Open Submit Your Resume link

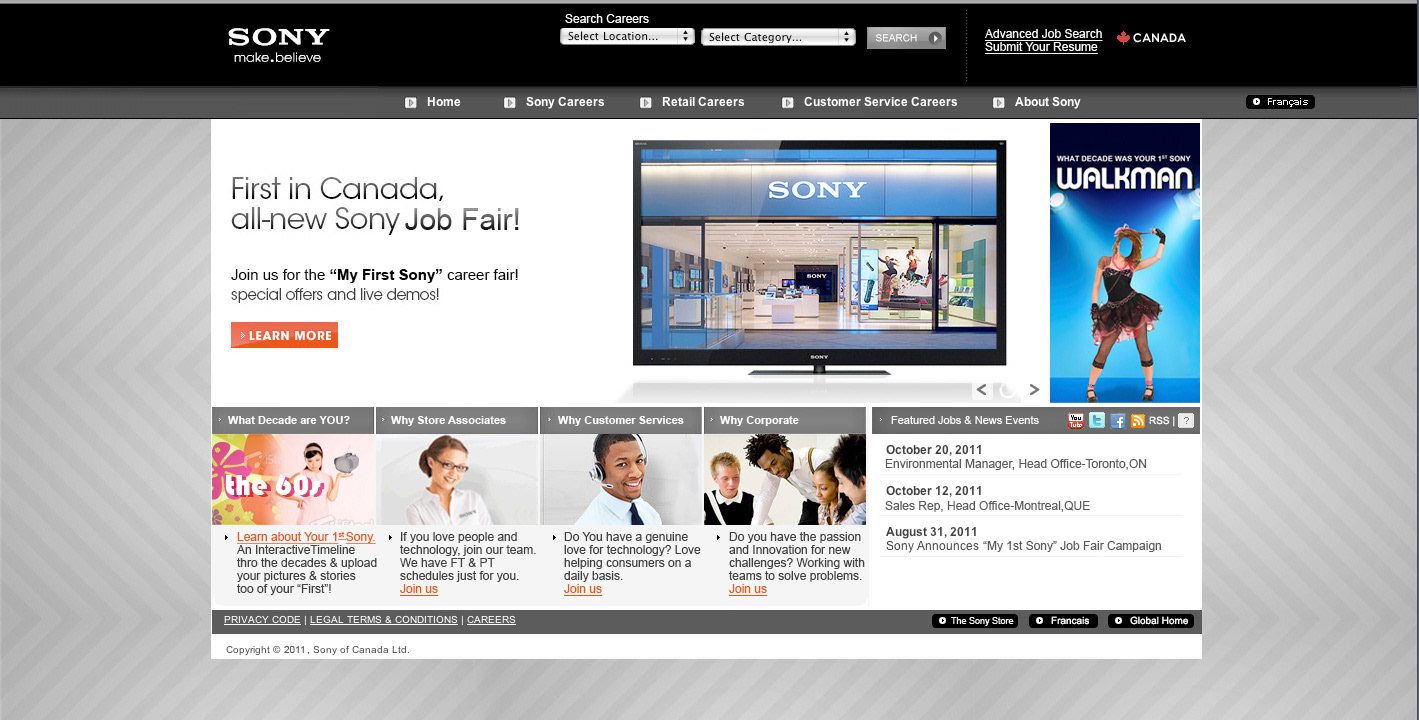1041,47
